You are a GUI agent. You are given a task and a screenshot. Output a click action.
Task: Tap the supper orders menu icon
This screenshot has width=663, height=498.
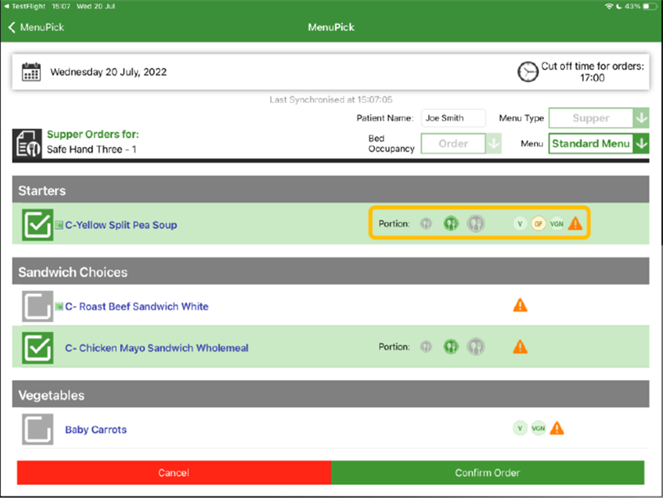(x=27, y=145)
